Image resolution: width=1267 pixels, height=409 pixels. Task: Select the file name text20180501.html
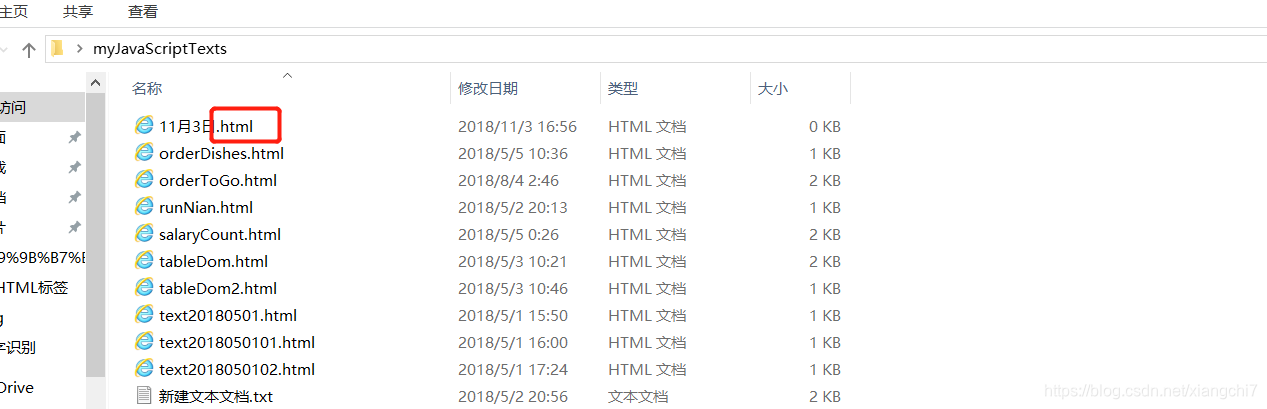coord(228,315)
